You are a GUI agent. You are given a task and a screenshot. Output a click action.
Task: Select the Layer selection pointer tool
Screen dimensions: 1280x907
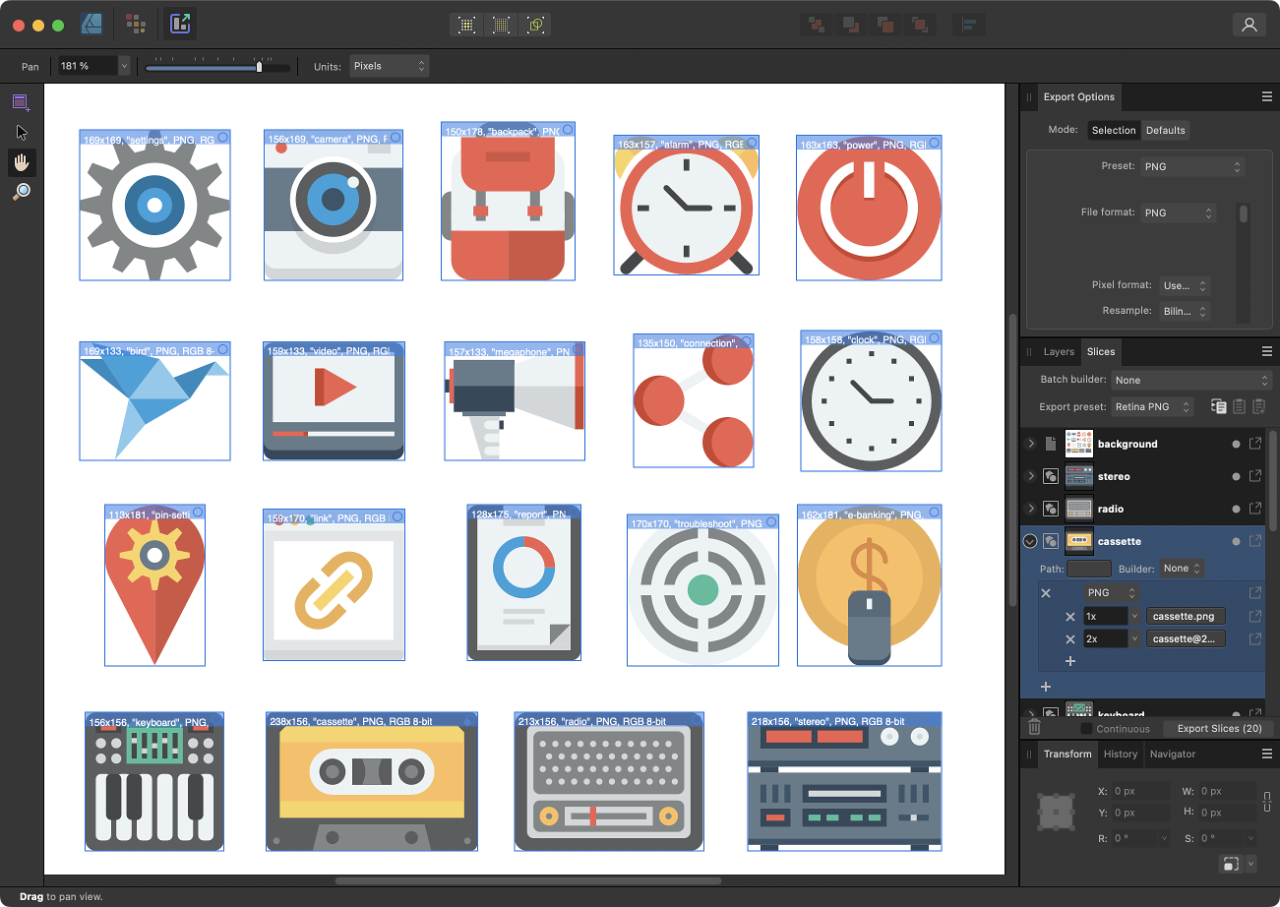(x=21, y=132)
